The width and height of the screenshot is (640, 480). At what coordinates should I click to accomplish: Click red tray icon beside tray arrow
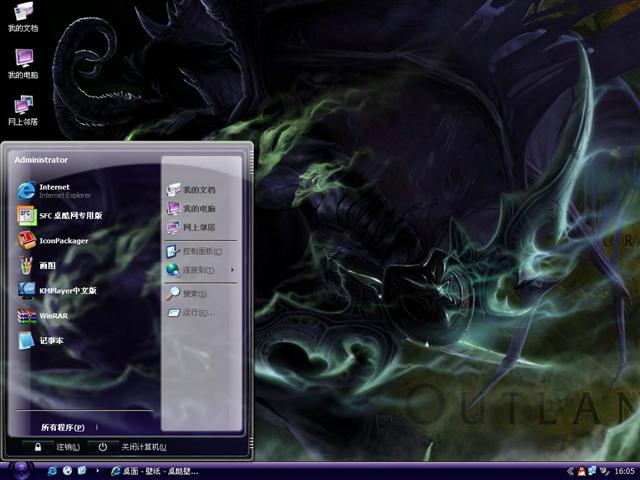(581, 471)
